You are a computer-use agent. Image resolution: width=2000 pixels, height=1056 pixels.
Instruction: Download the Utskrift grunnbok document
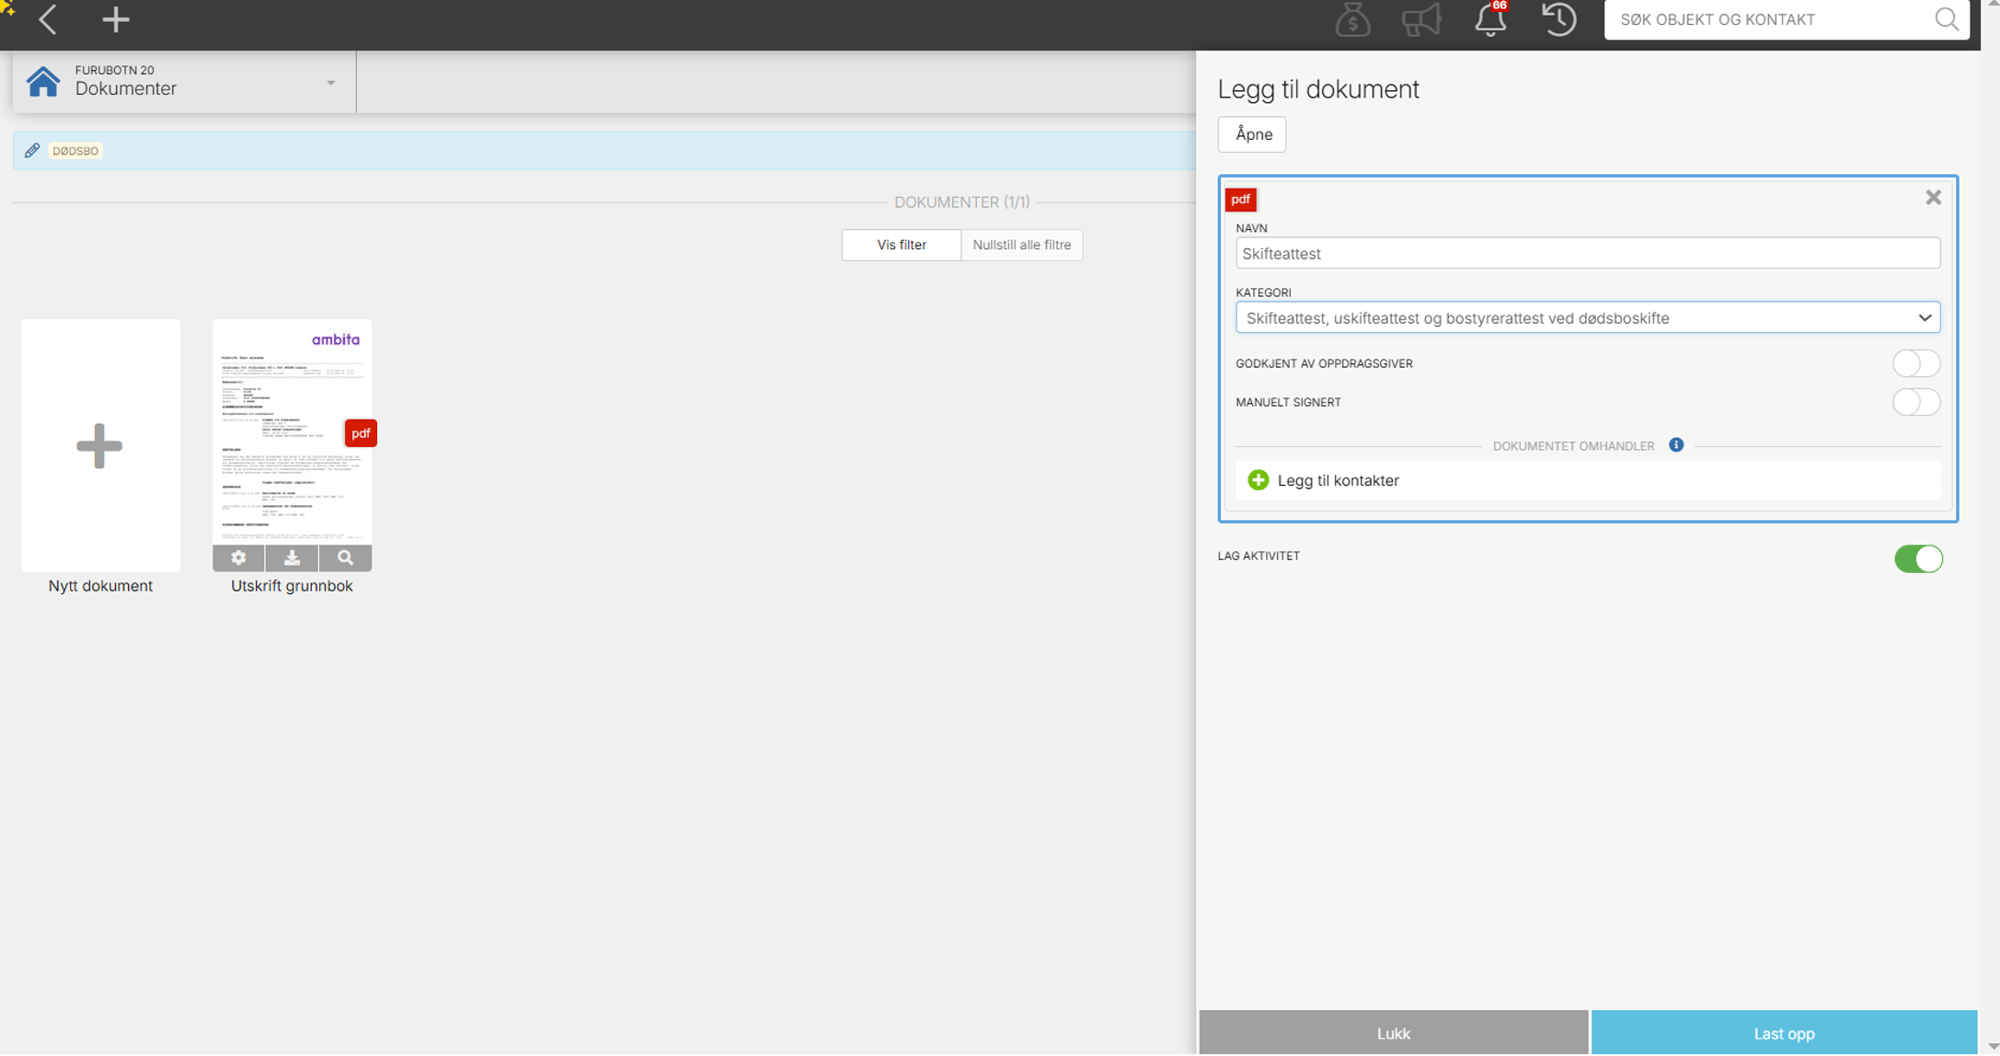[292, 558]
